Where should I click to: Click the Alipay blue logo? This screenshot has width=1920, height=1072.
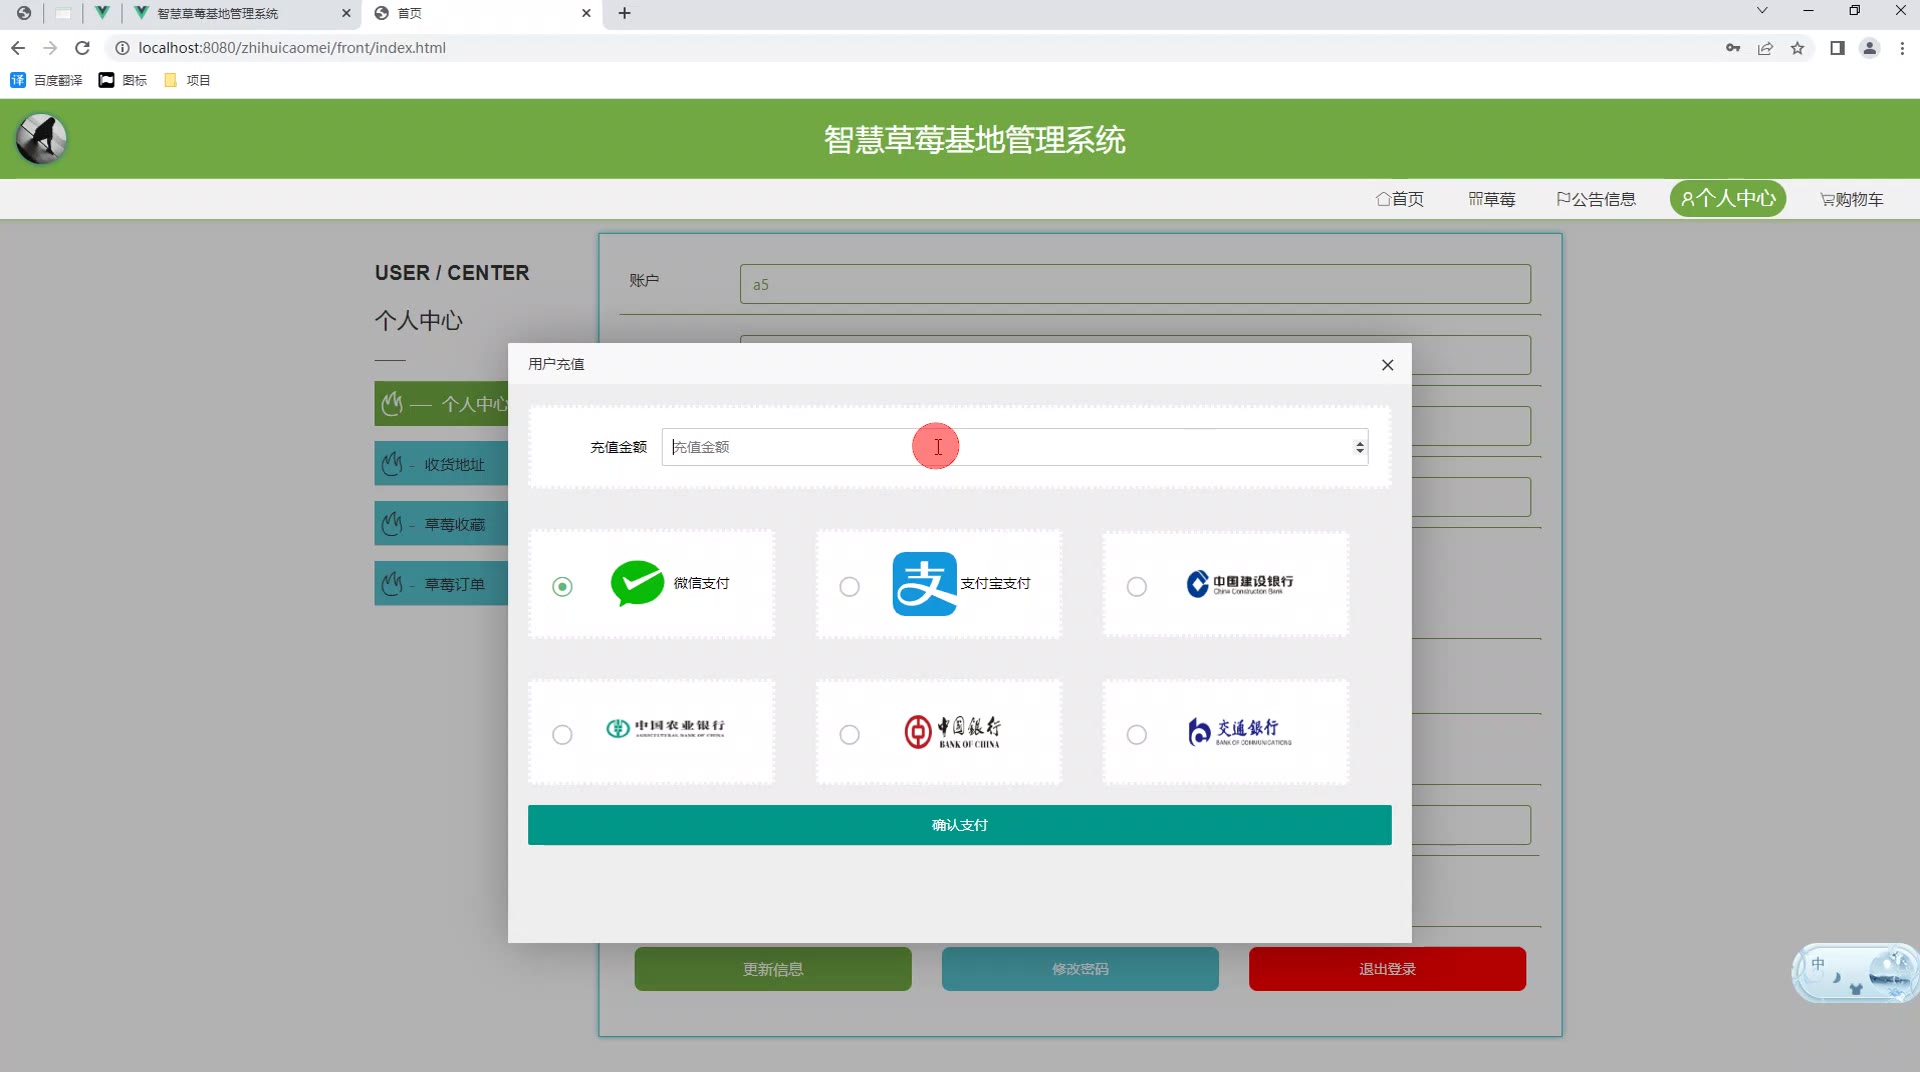924,583
